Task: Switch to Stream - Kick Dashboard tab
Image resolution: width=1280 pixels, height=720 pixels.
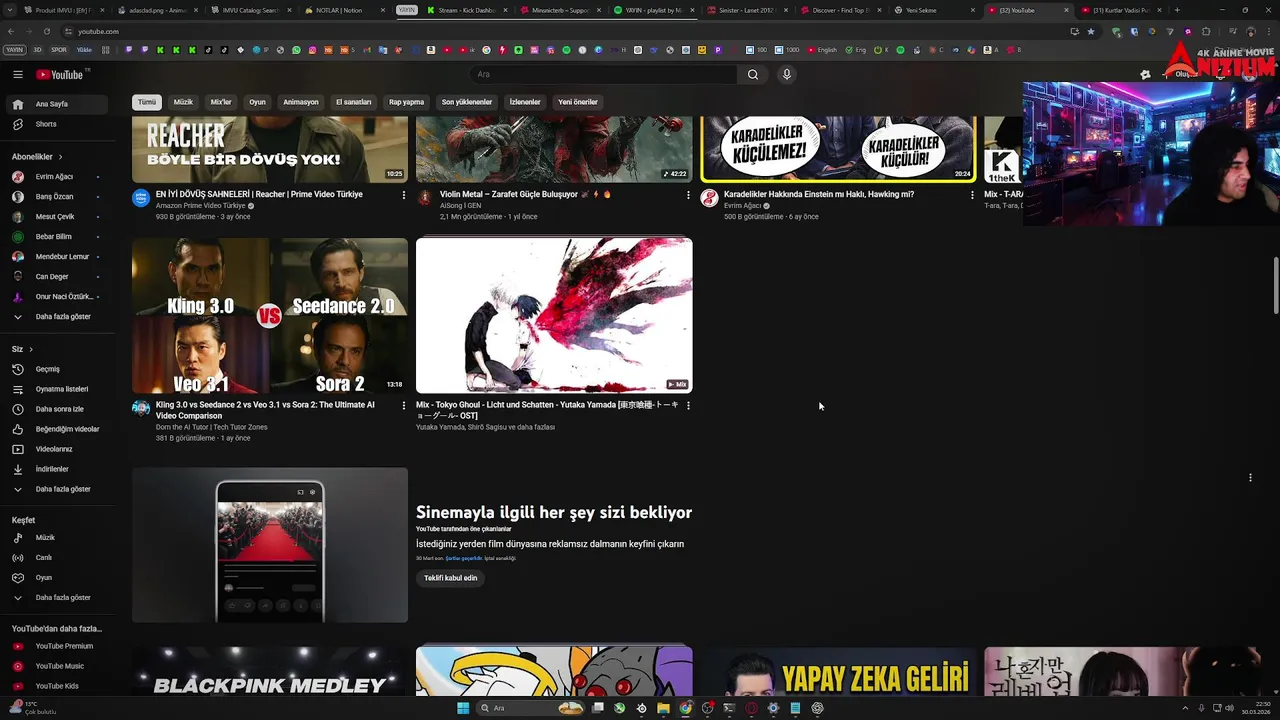Action: (468, 10)
